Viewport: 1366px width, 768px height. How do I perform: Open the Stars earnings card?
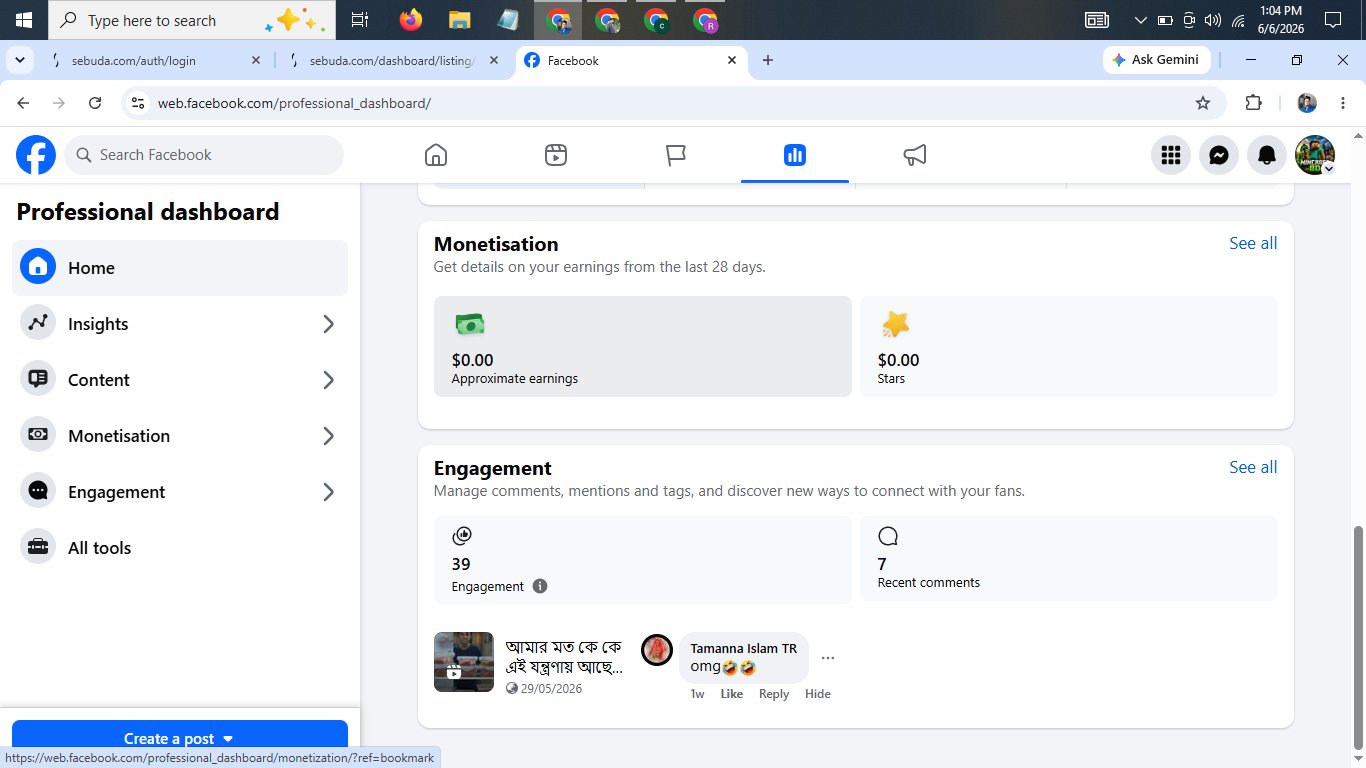coord(1069,346)
